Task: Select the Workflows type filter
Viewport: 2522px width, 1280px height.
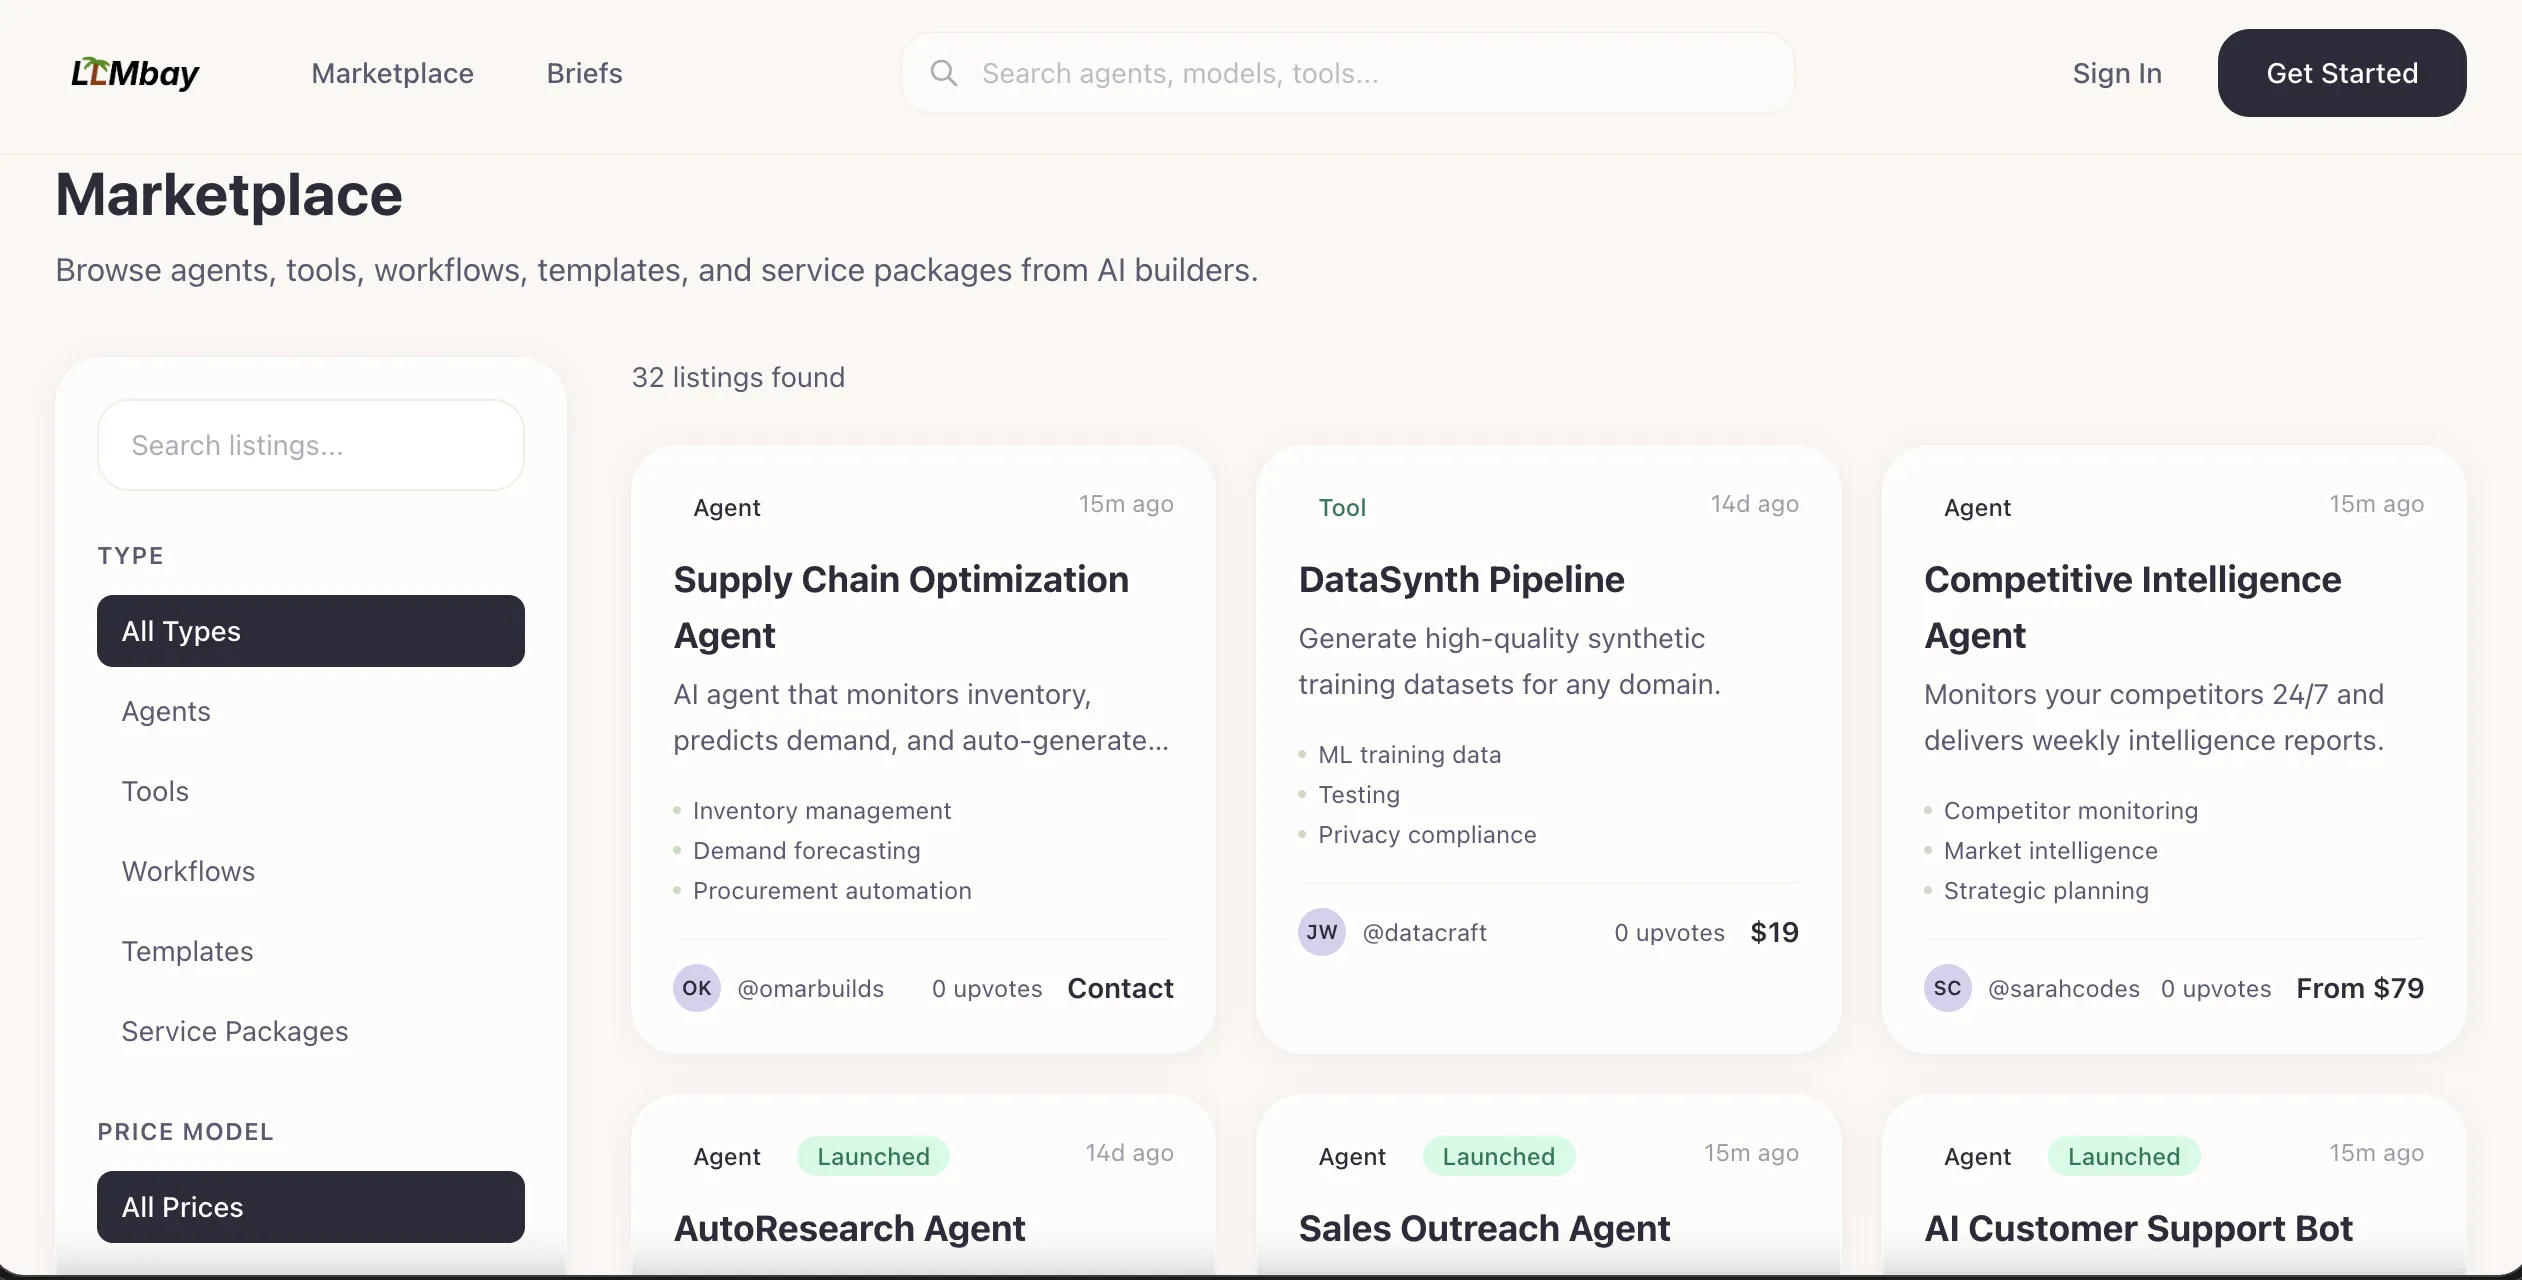Action: (x=188, y=871)
